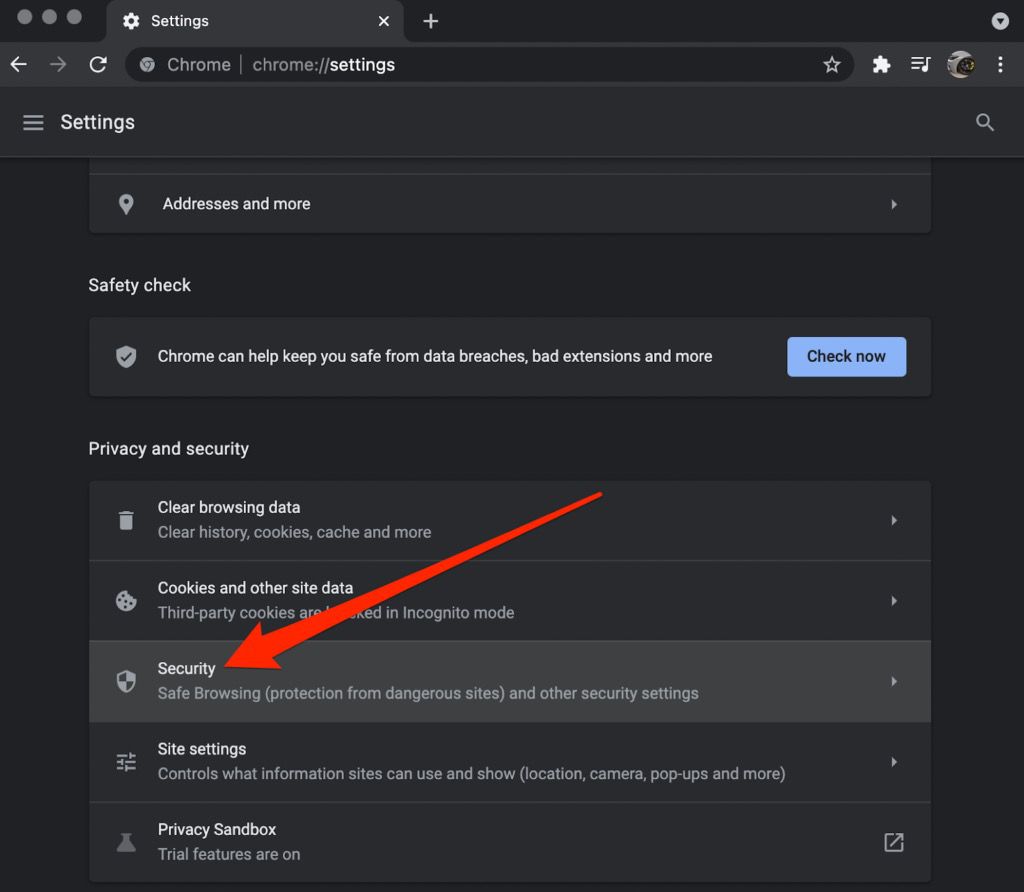Viewport: 1024px width, 892px height.
Task: Reload the settings page
Action: 98,65
